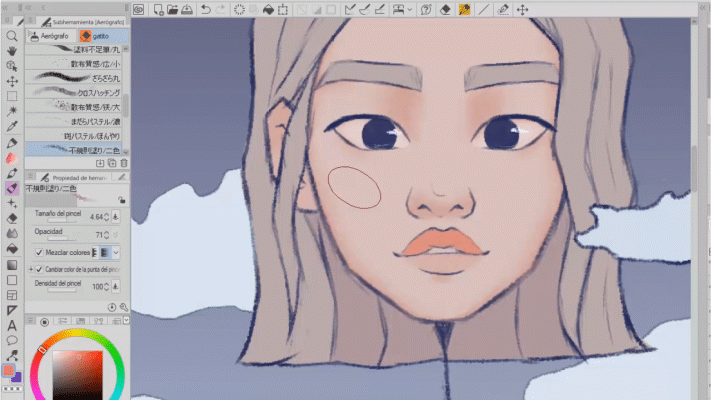Delete the selected sub tool
This screenshot has width=711, height=400.
pyautogui.click(x=123, y=163)
